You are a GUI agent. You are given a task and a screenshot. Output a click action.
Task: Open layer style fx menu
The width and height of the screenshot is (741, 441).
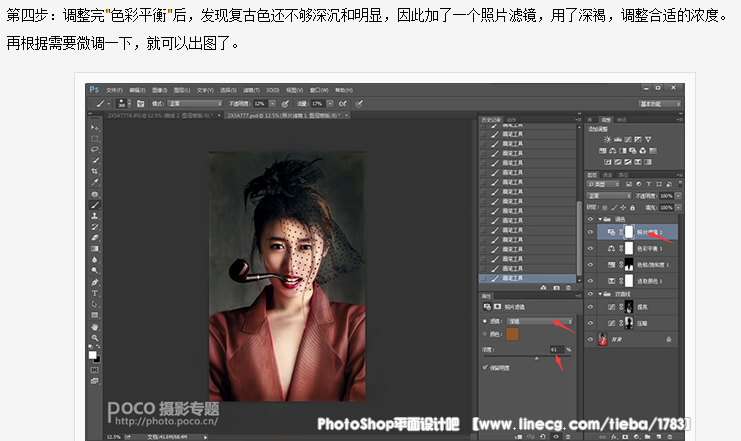point(614,437)
